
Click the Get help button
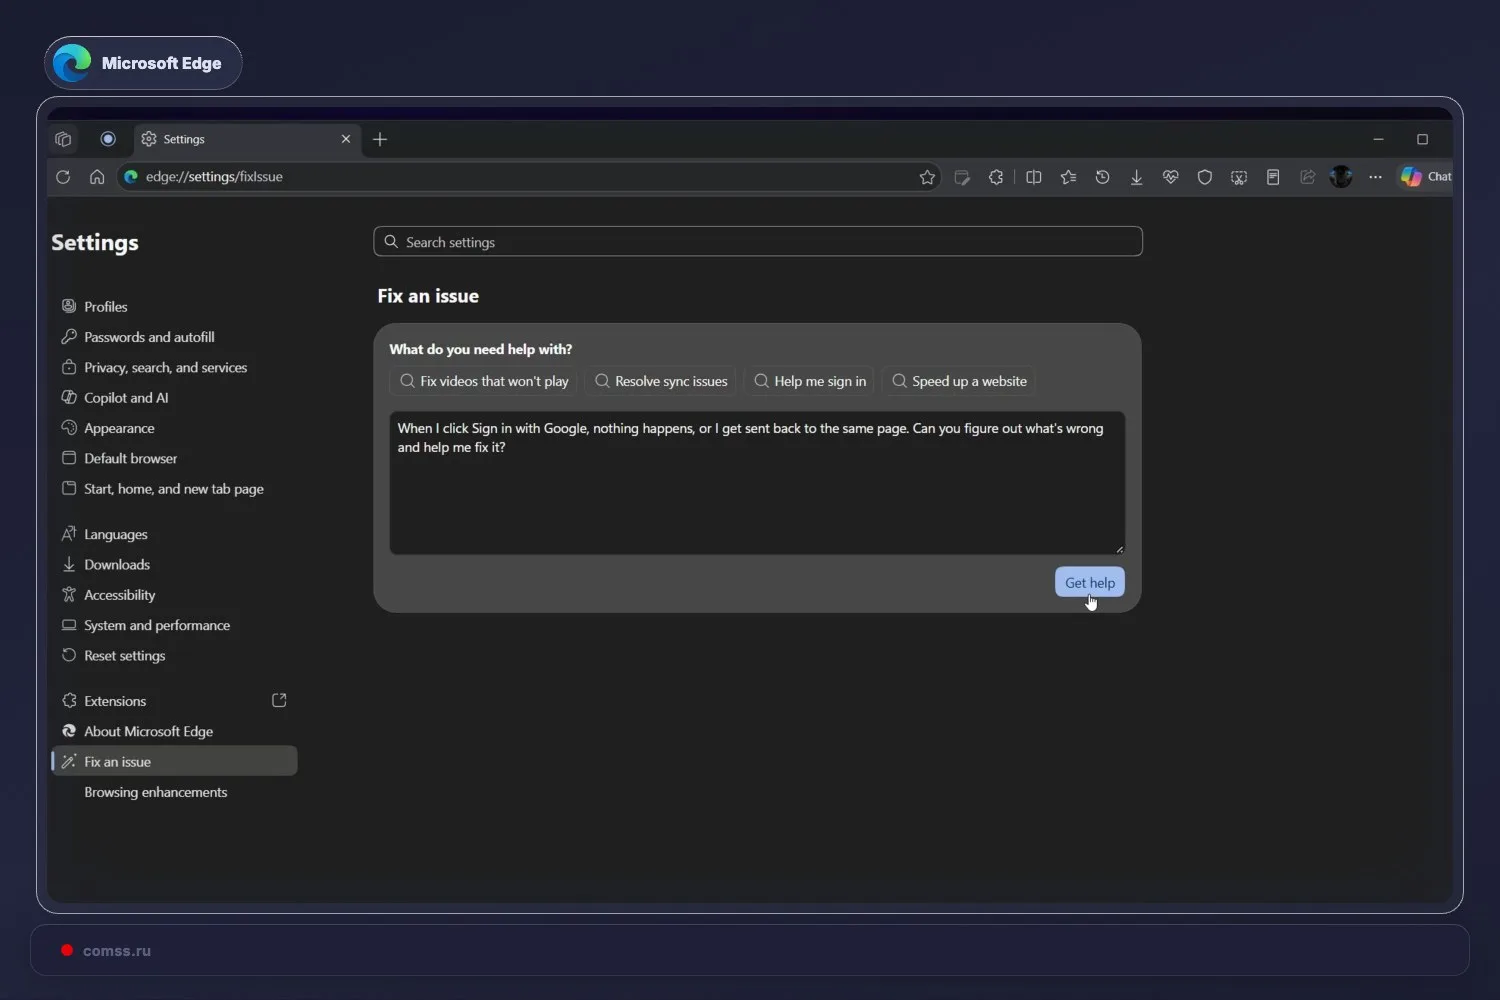click(1090, 582)
